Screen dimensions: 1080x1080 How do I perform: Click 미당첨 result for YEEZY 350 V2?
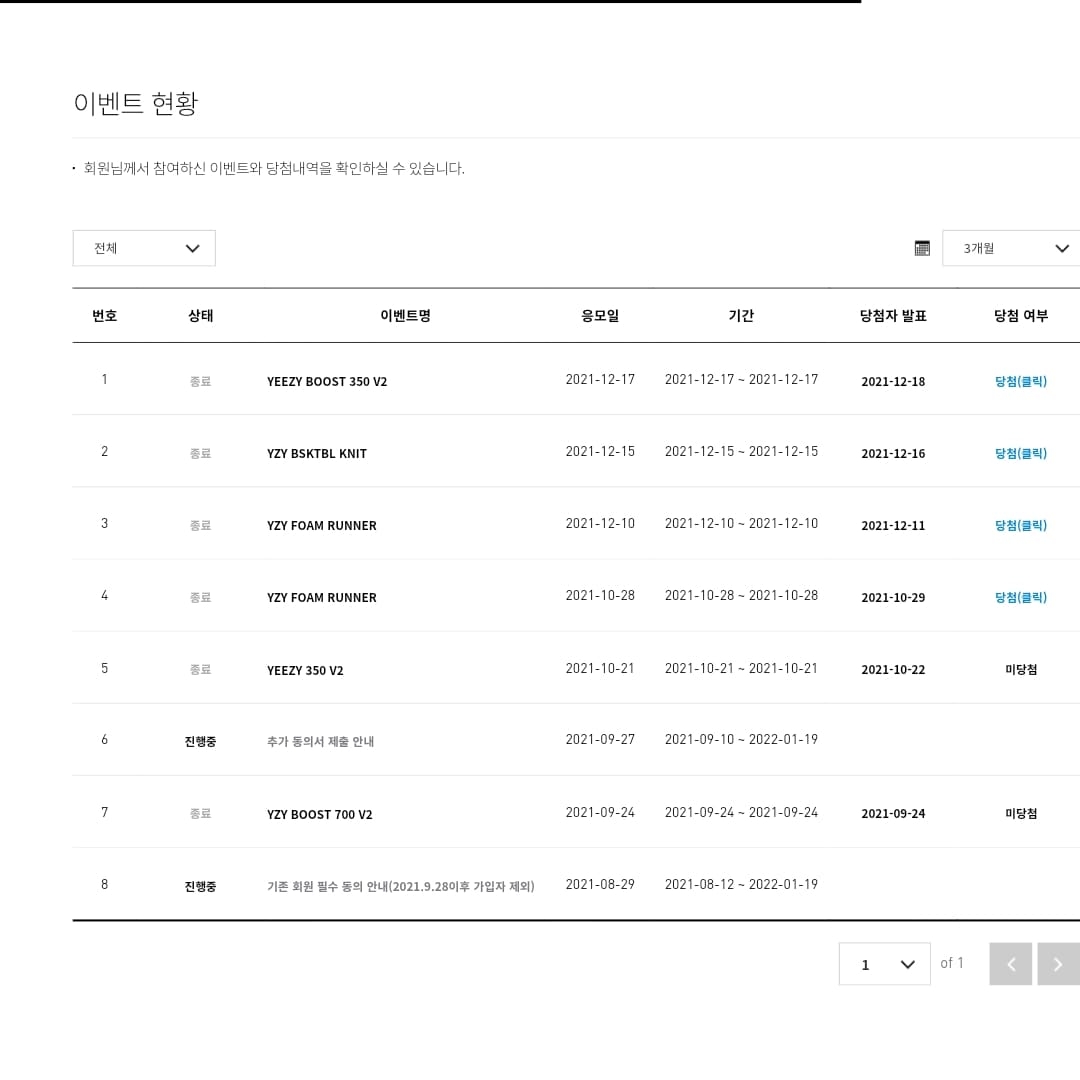tap(1021, 669)
